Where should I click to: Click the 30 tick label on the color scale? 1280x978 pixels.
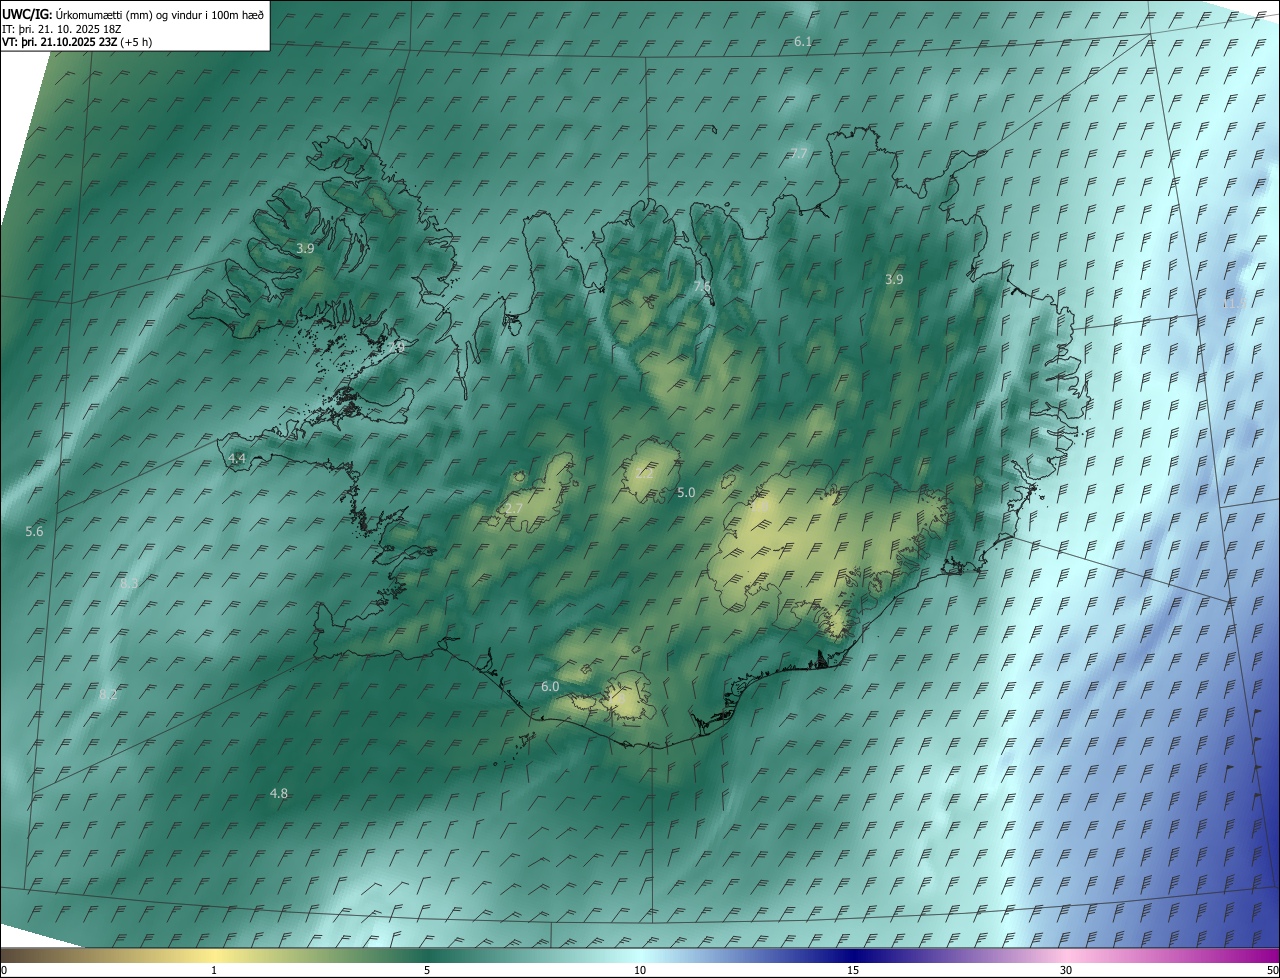click(1066, 971)
